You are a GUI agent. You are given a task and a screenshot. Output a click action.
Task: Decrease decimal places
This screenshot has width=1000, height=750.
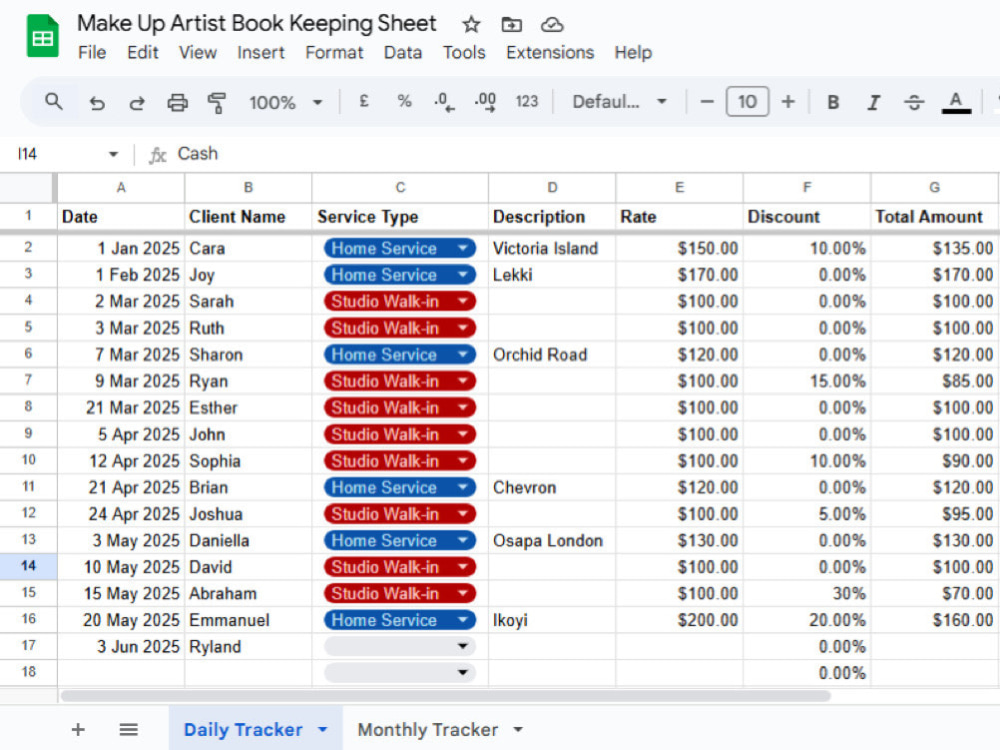[445, 102]
